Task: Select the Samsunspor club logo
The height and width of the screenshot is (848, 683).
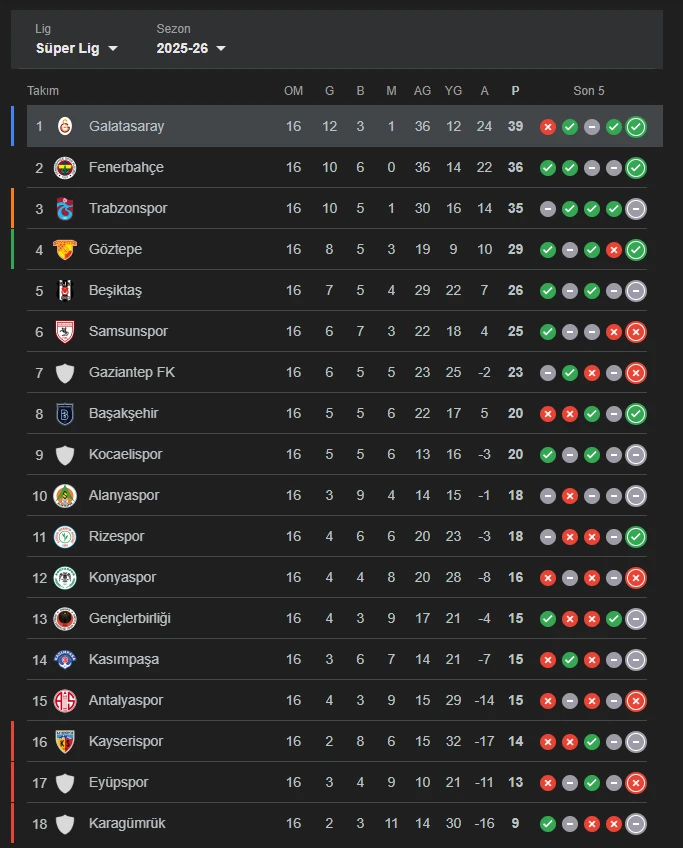Action: pos(65,331)
